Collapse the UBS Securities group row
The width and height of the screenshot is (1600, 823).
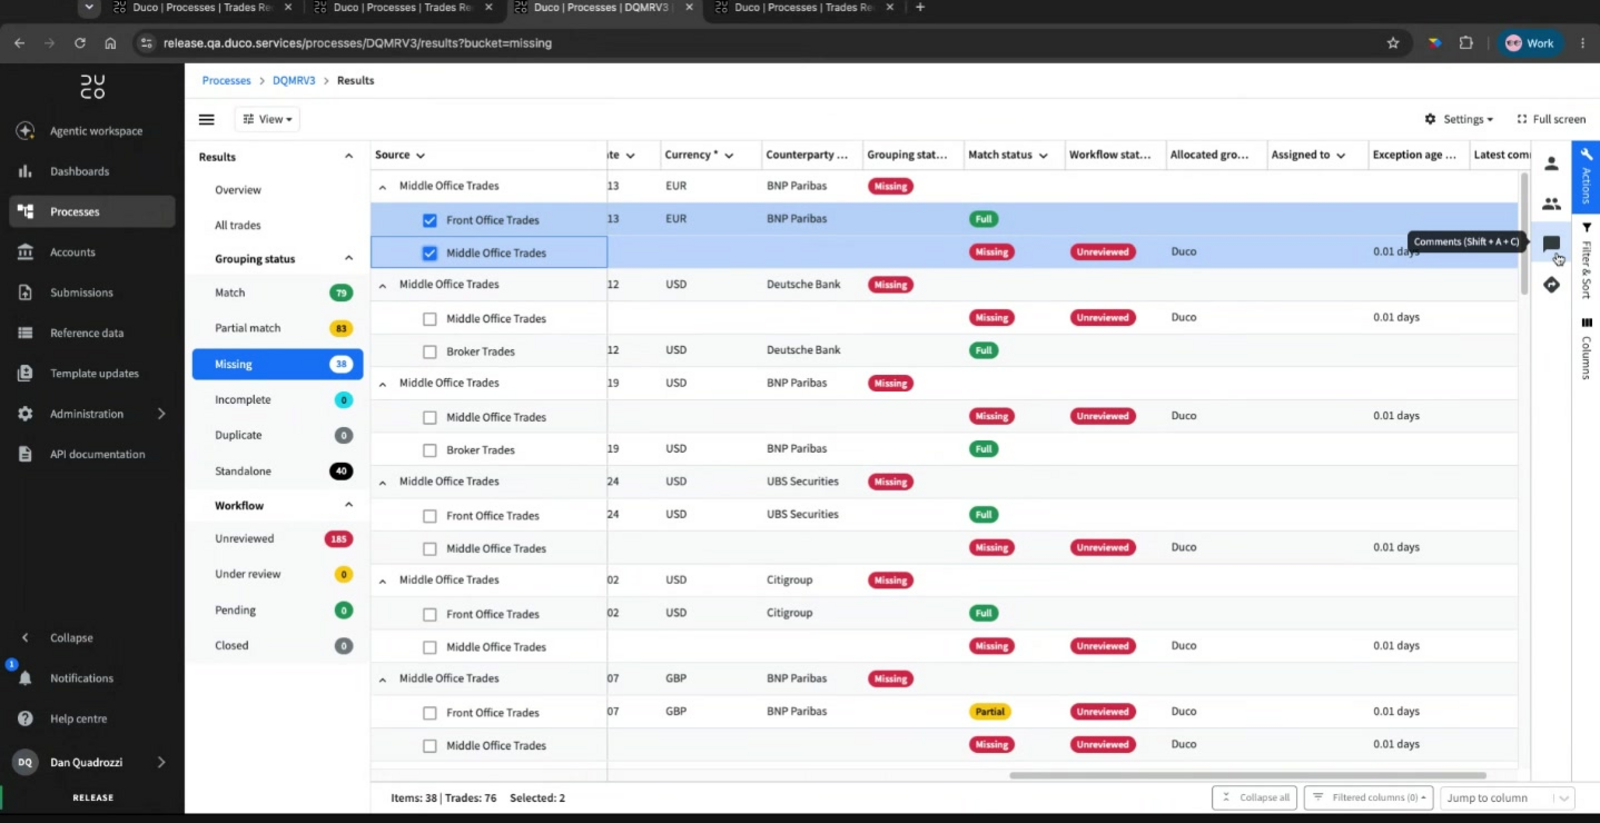(x=382, y=482)
